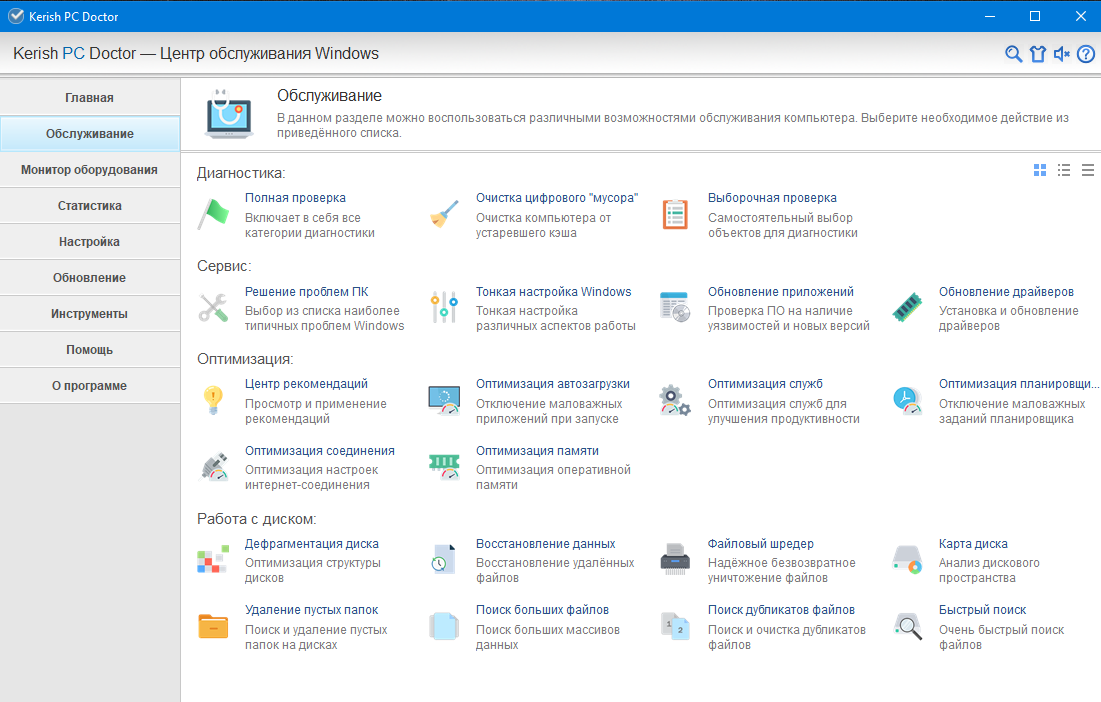Click the sliders icon for Тонкая настройка Windows
Screen dimensions: 1101x702
(444, 307)
